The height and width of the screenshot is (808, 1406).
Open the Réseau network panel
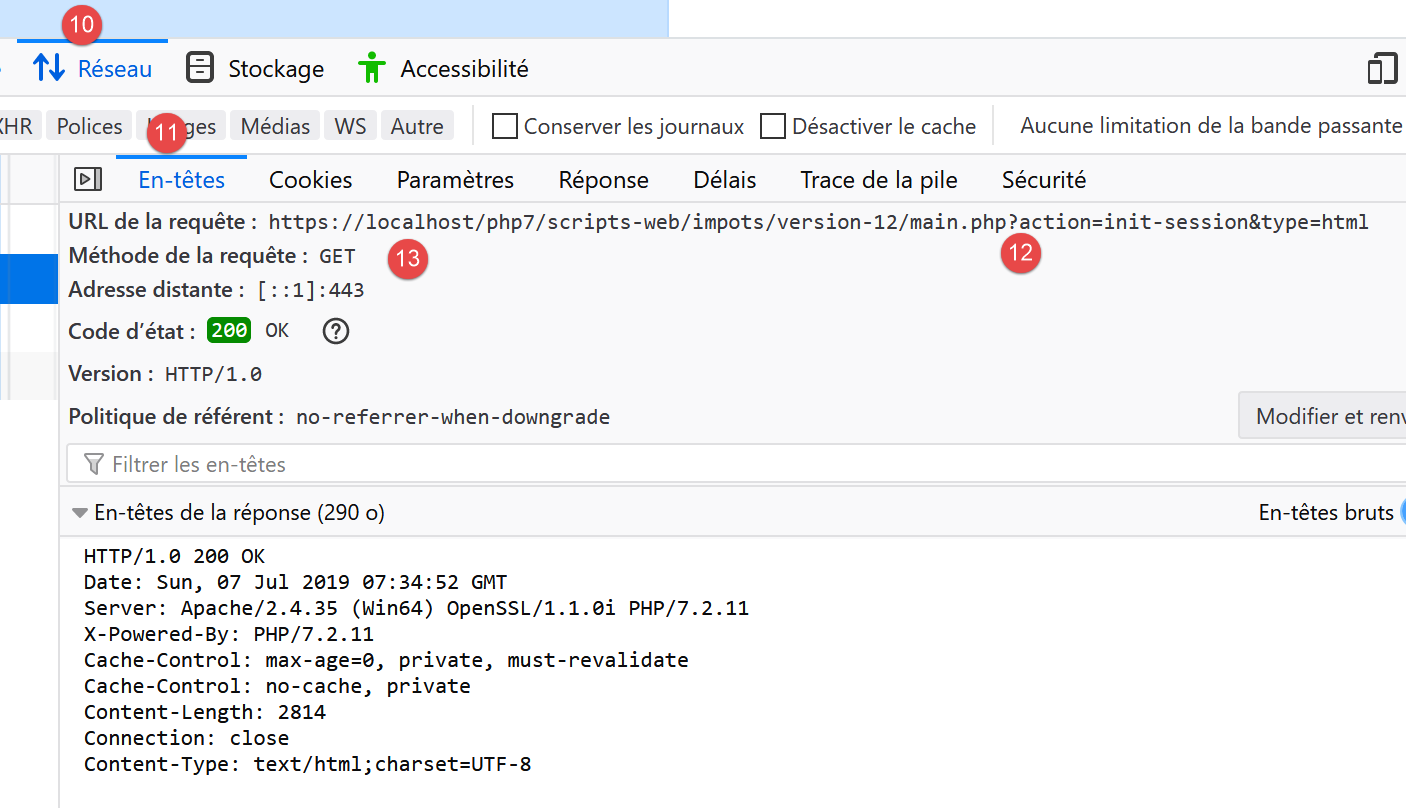(x=93, y=69)
